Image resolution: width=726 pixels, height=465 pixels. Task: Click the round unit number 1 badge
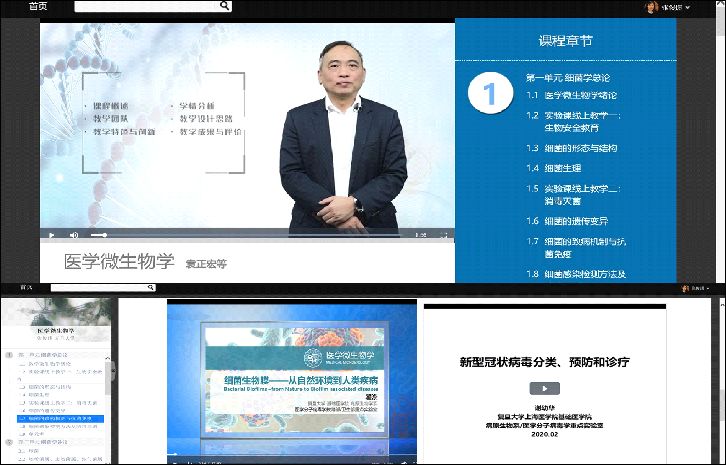coord(490,93)
